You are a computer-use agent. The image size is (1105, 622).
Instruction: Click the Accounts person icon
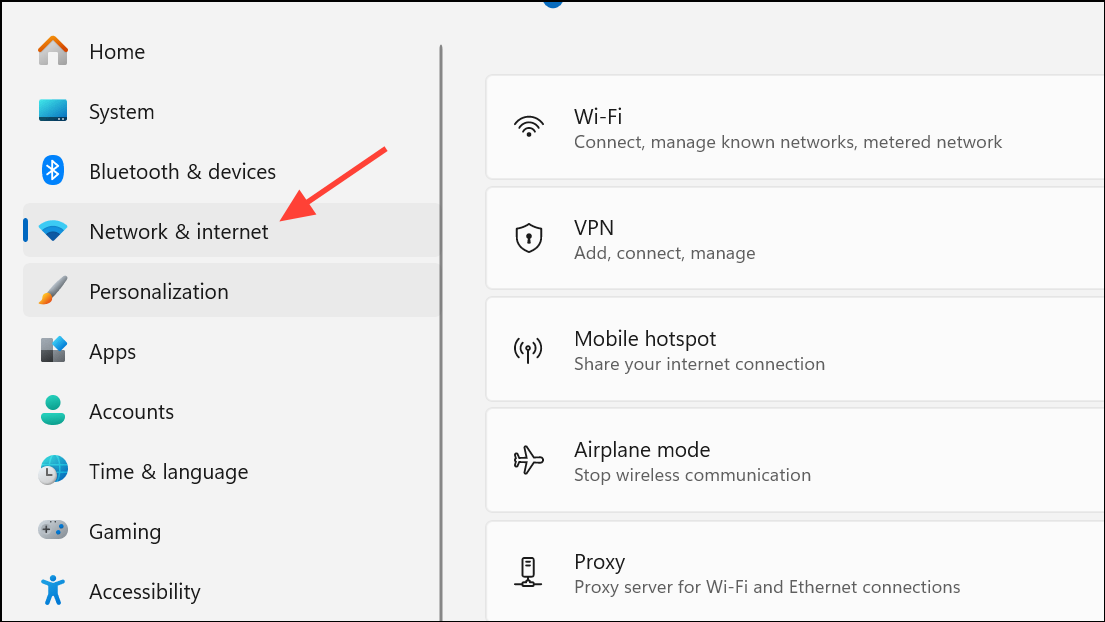pyautogui.click(x=53, y=410)
